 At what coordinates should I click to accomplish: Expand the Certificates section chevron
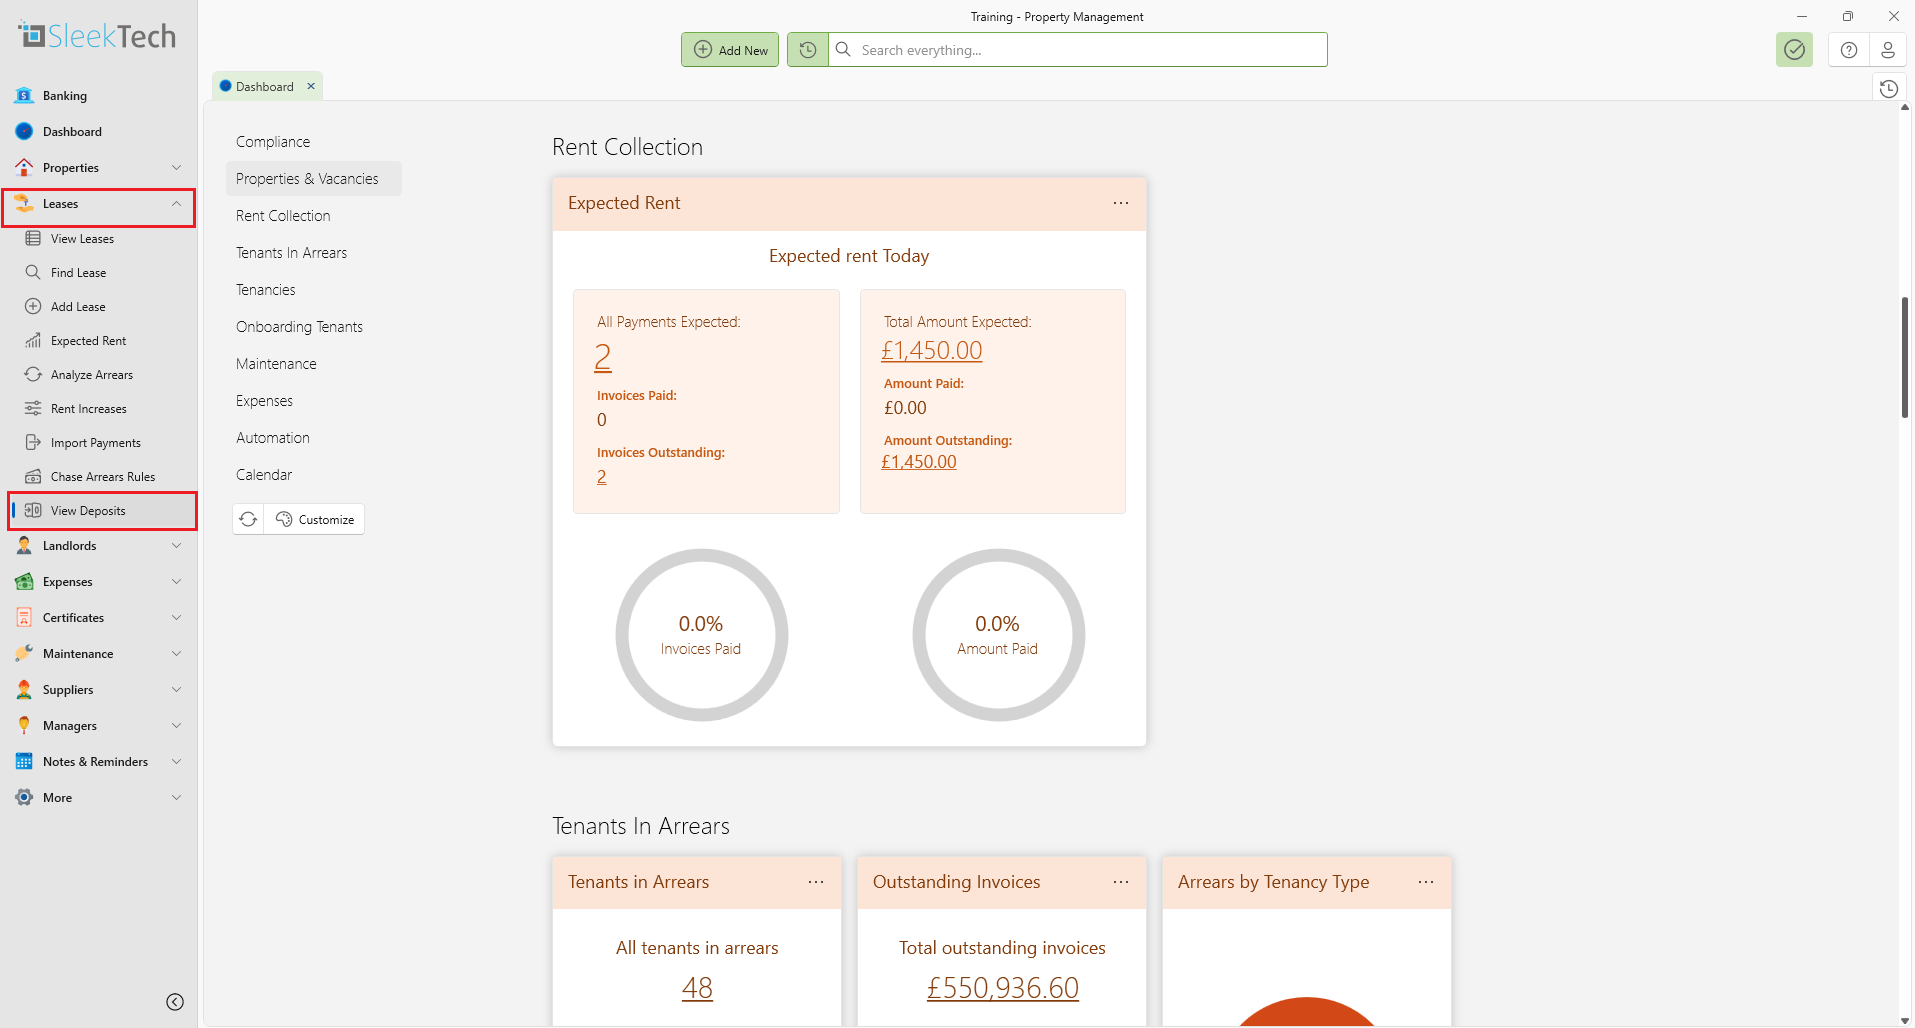tap(176, 618)
